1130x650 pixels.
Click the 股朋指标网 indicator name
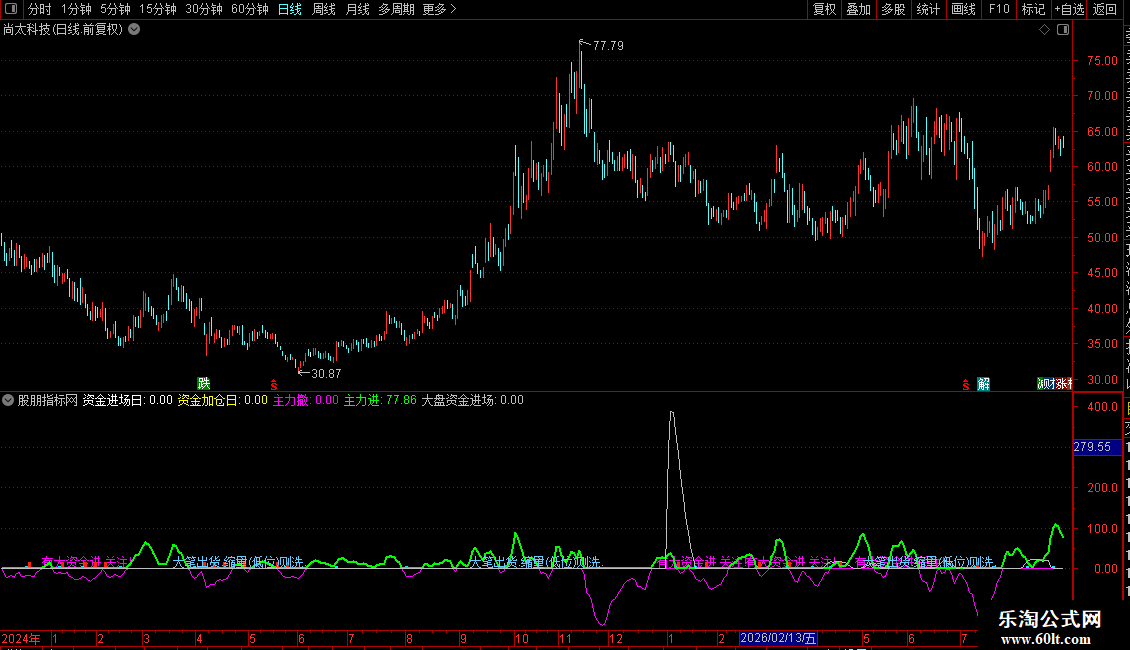(48, 400)
